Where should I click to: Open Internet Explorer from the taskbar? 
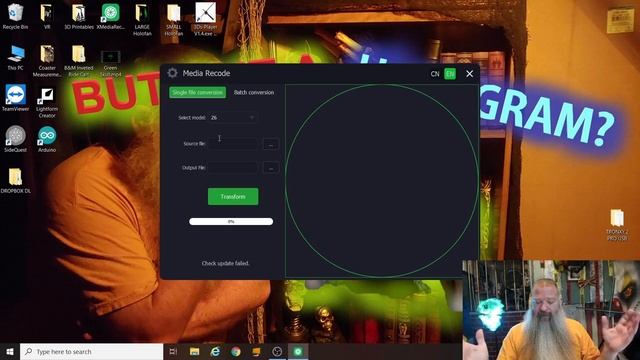[x=215, y=351]
